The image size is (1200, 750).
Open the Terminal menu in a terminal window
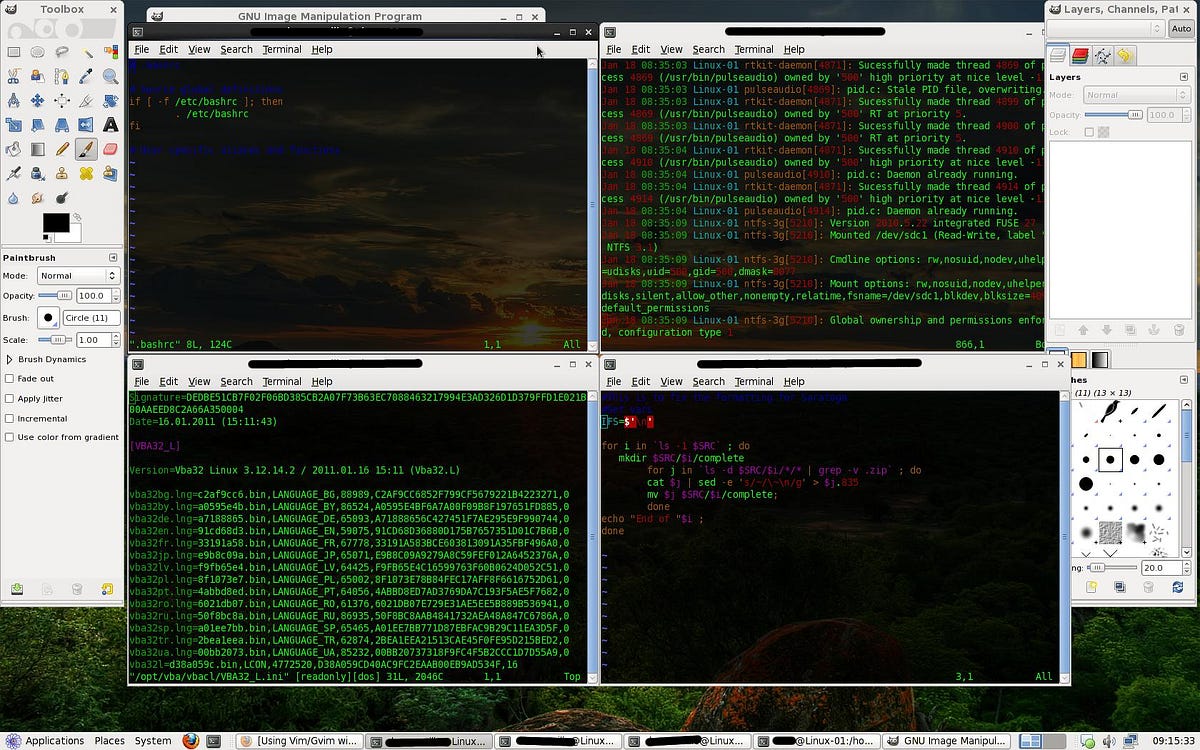281,49
